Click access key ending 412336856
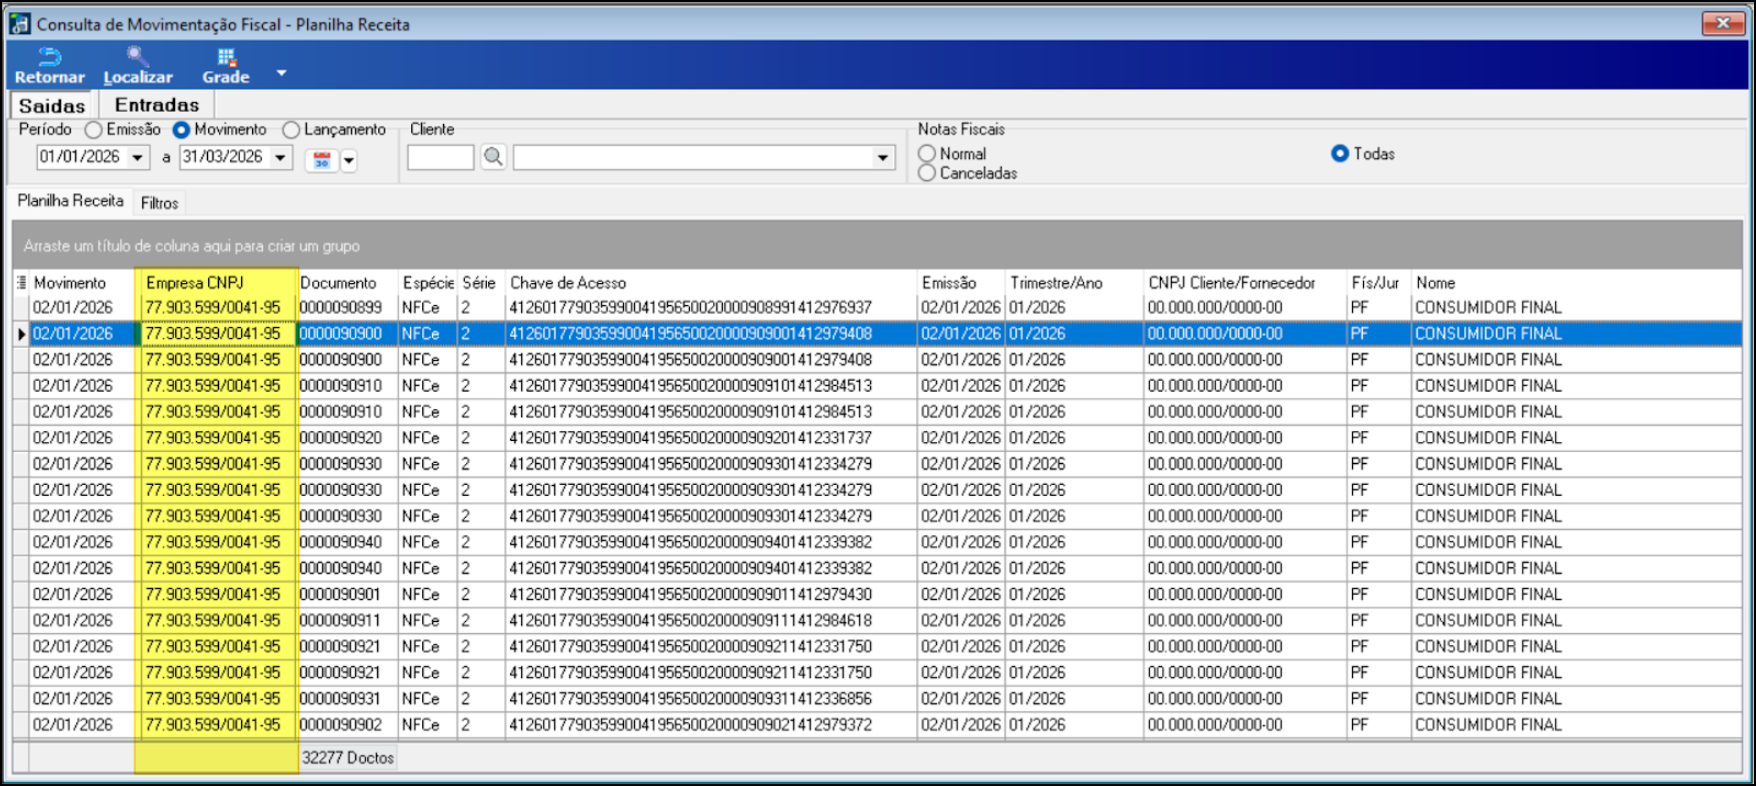 [x=711, y=698]
